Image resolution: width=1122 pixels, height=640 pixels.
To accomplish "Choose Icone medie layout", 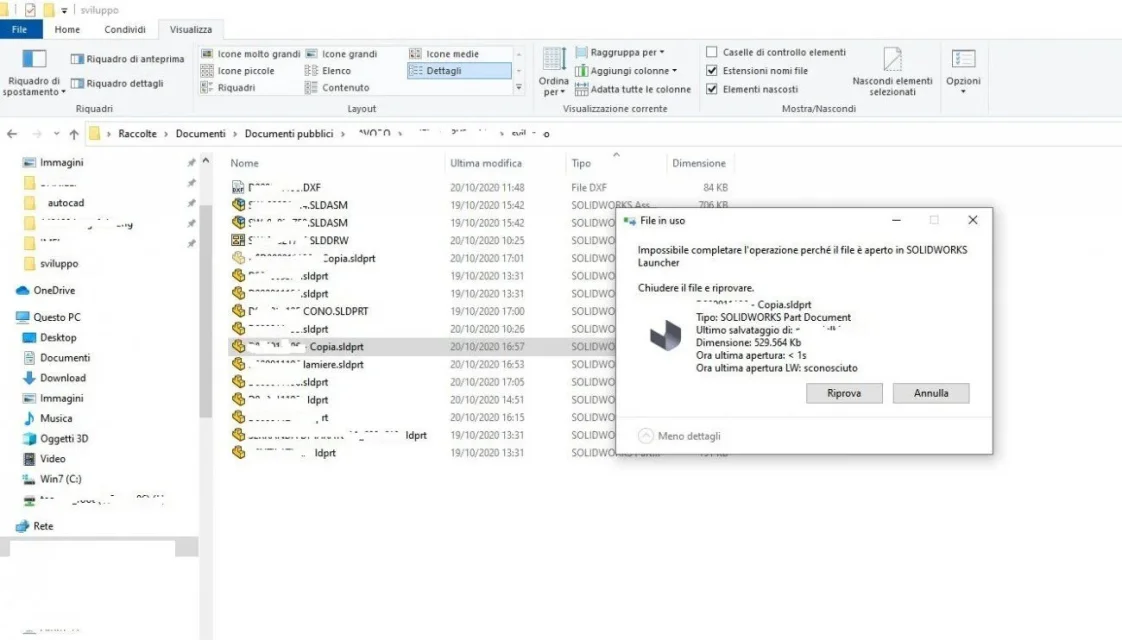I will 444,54.
